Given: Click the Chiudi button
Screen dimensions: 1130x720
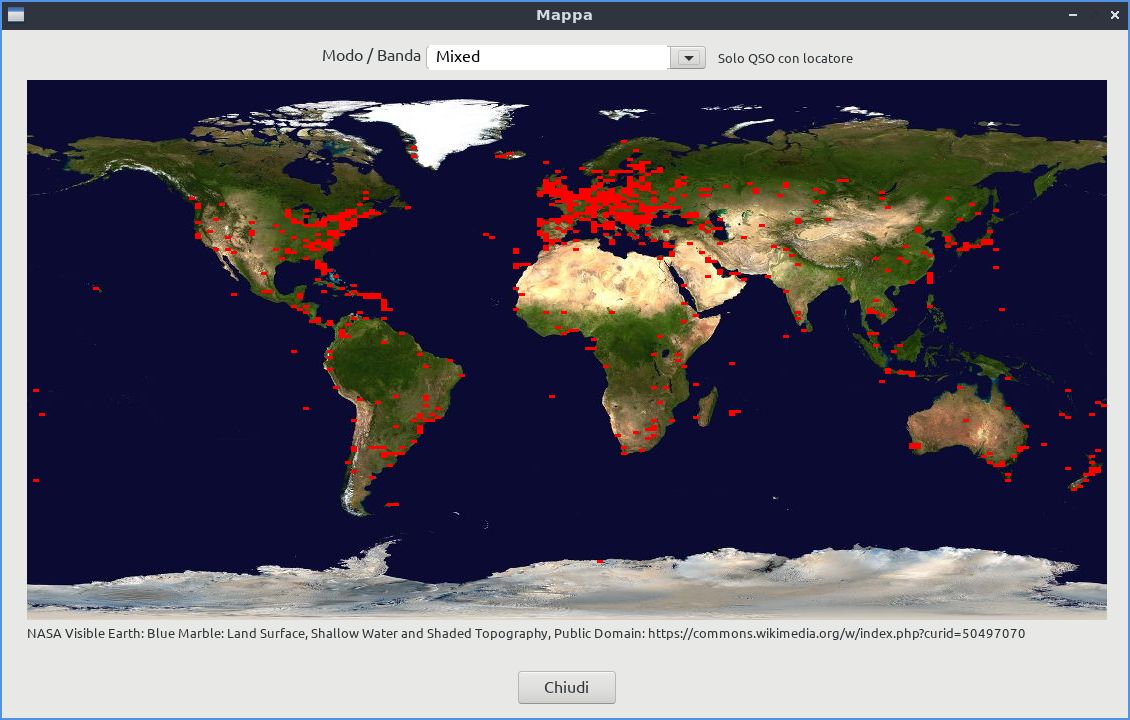Looking at the screenshot, I should [x=566, y=688].
